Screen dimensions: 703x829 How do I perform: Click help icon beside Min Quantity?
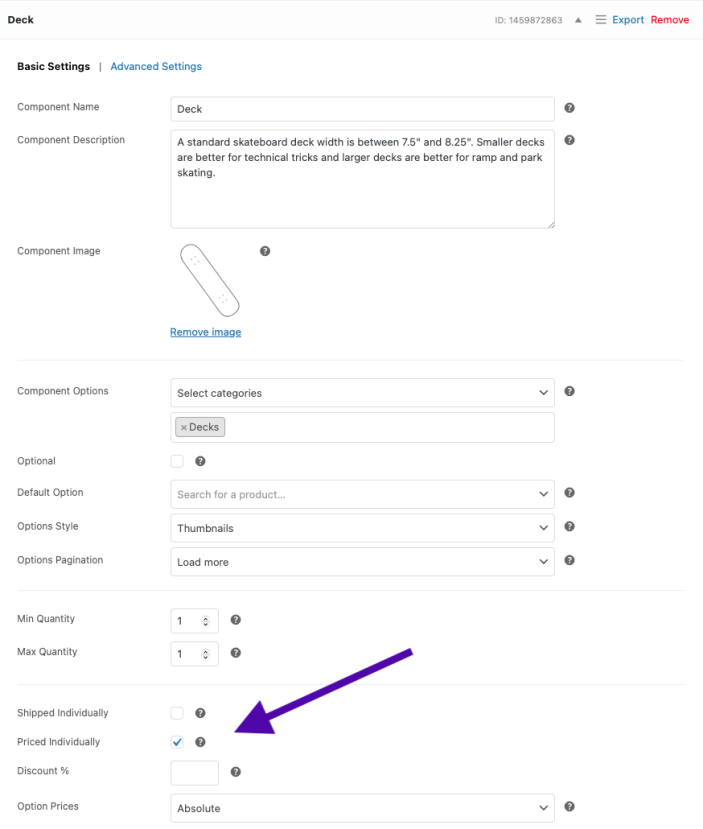pyautogui.click(x=235, y=620)
